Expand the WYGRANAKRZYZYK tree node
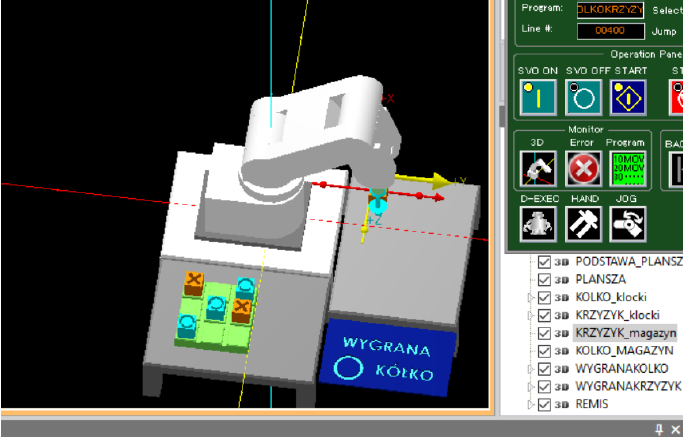Image resolution: width=683 pixels, height=437 pixels. (x=531, y=387)
